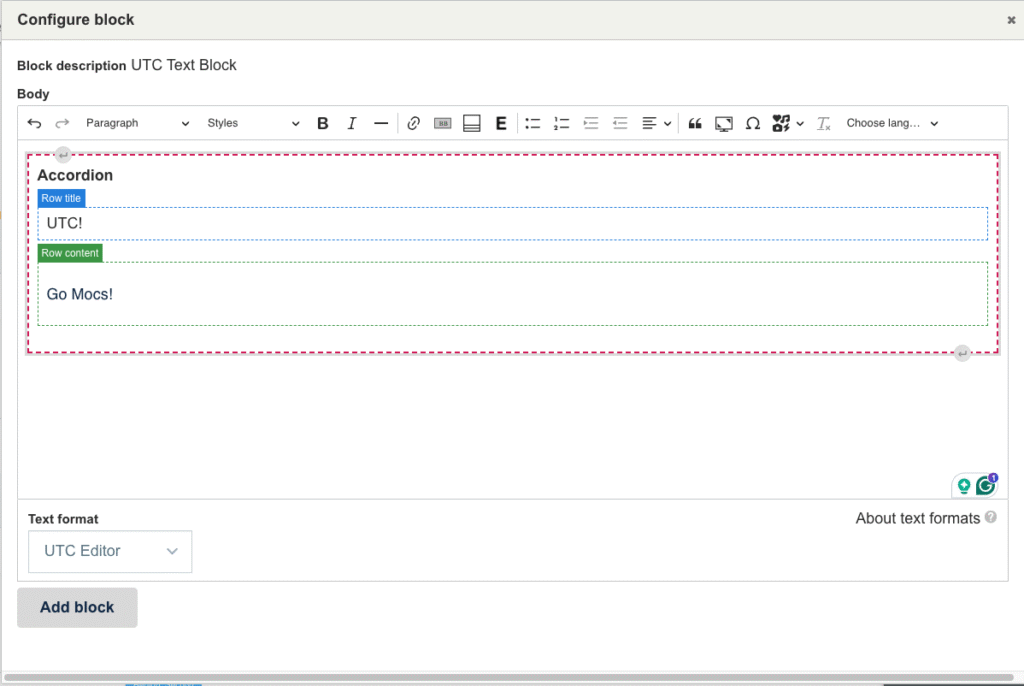Click the remove formatting icon
Screen dimensions: 1024x686
point(824,123)
